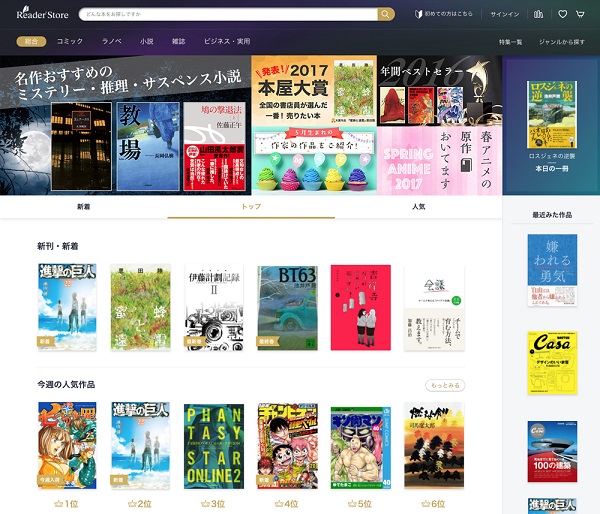This screenshot has height=514, width=600.
Task: Open the コミック category
Action: (x=70, y=41)
